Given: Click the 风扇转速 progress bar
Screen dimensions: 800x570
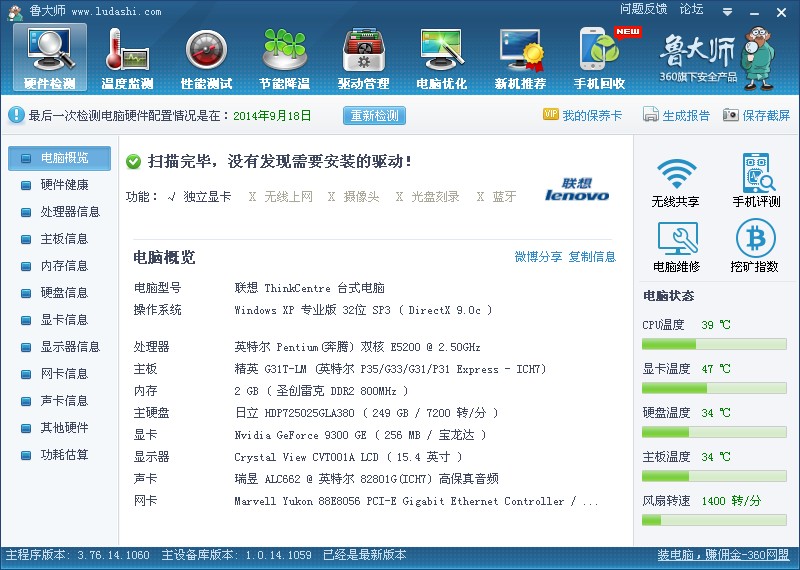Looking at the screenshot, I should tap(714, 520).
